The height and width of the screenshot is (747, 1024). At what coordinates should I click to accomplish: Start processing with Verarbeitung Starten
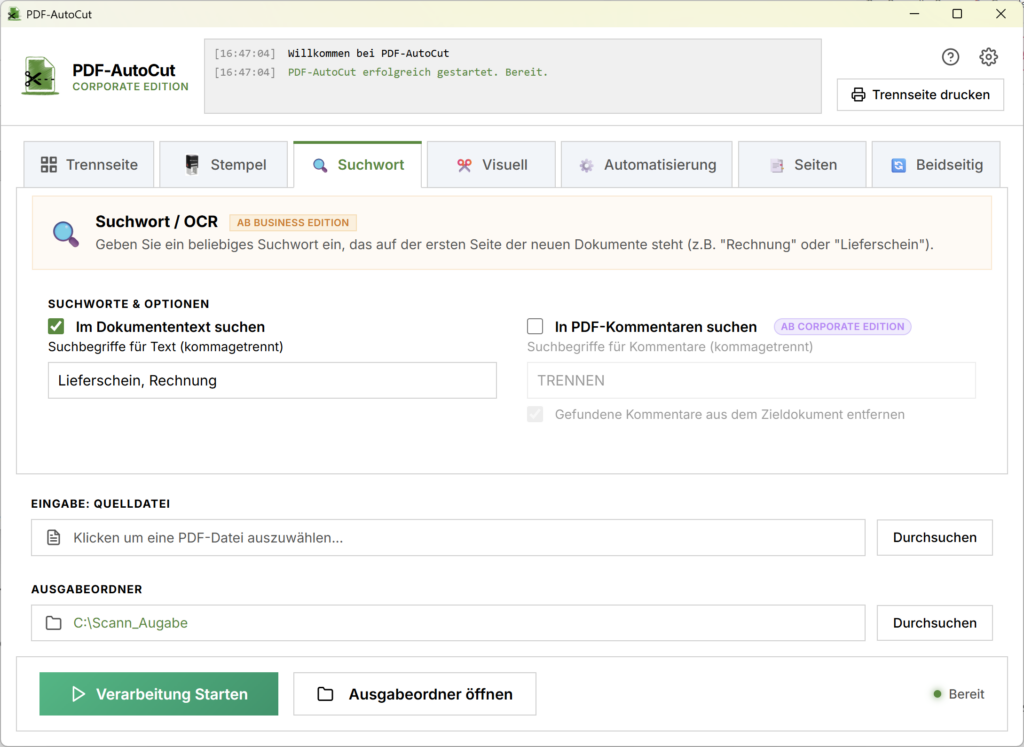pos(159,693)
